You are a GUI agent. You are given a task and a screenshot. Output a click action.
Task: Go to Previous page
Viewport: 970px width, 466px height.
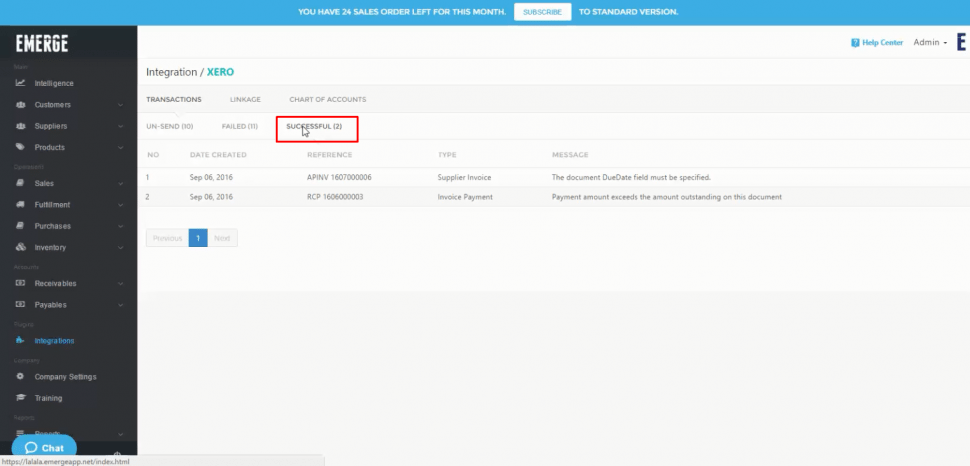coord(167,238)
